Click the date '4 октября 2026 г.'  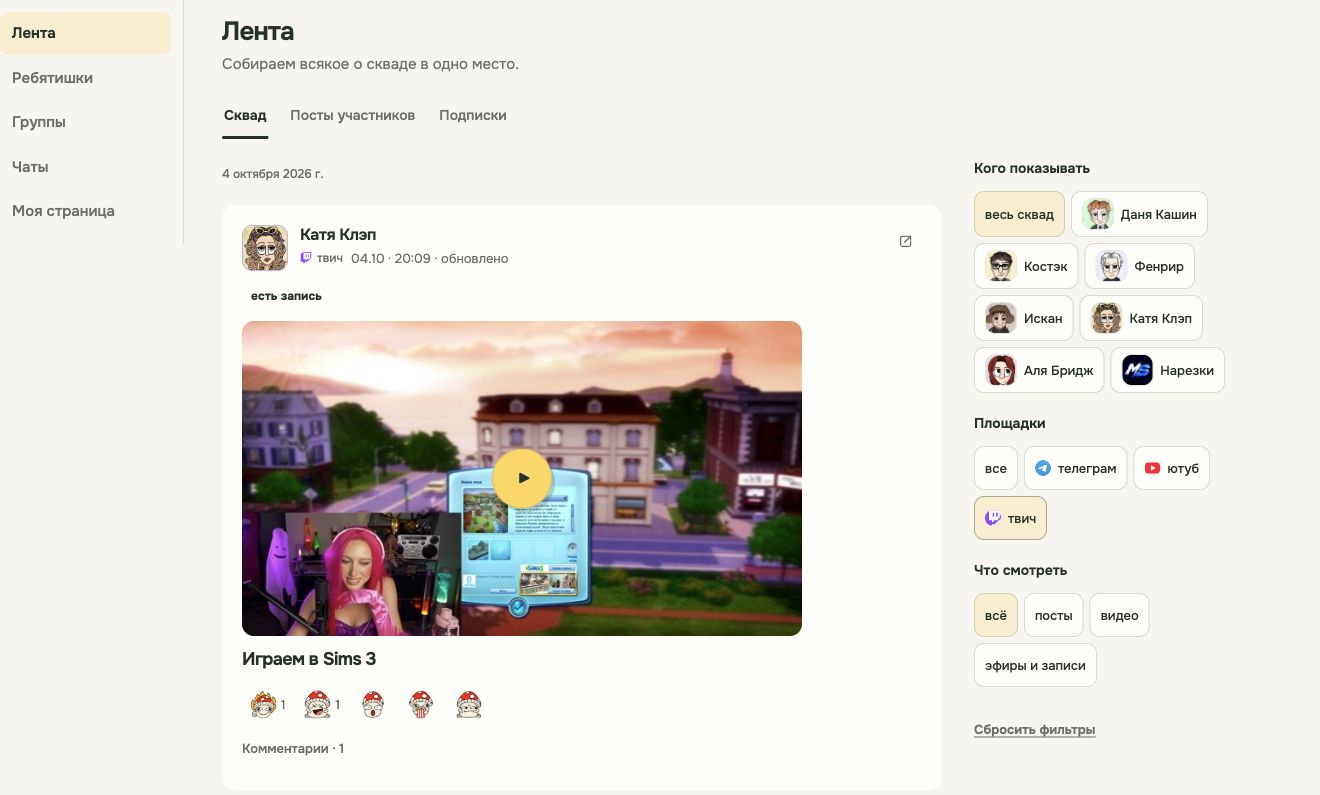[x=273, y=174]
